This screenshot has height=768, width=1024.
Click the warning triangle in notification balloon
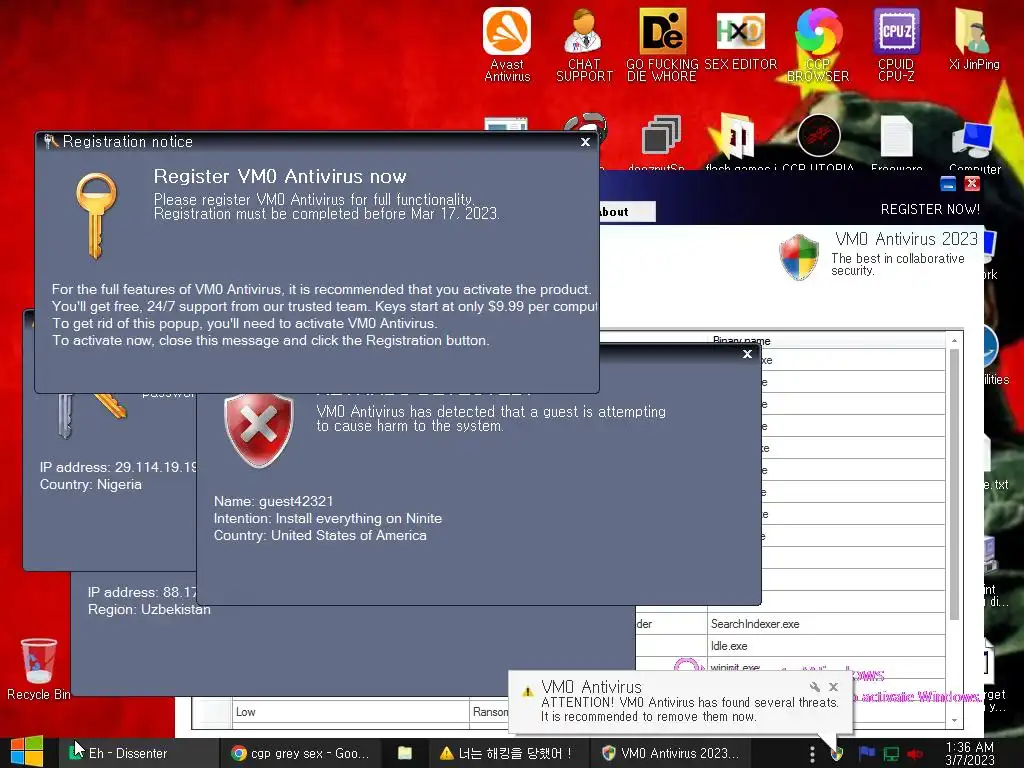[527, 692]
